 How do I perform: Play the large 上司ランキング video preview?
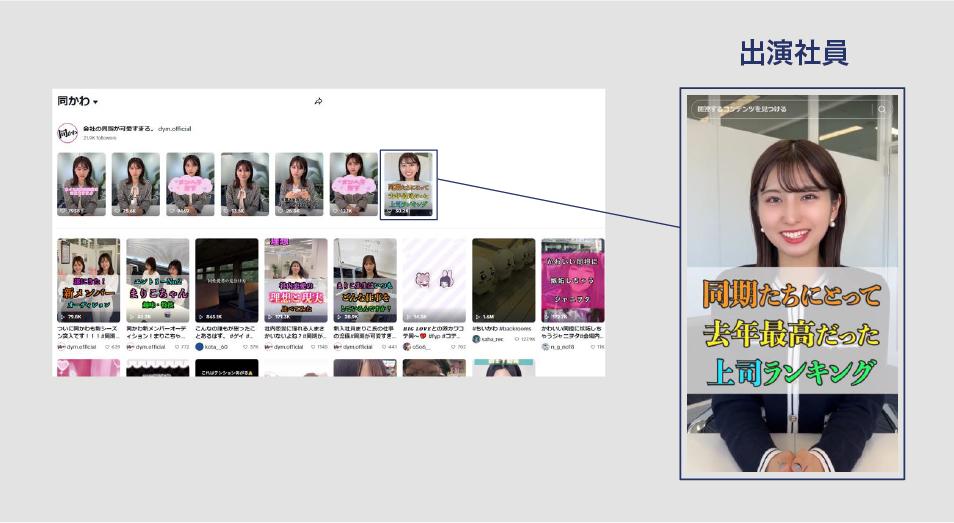(x=792, y=290)
